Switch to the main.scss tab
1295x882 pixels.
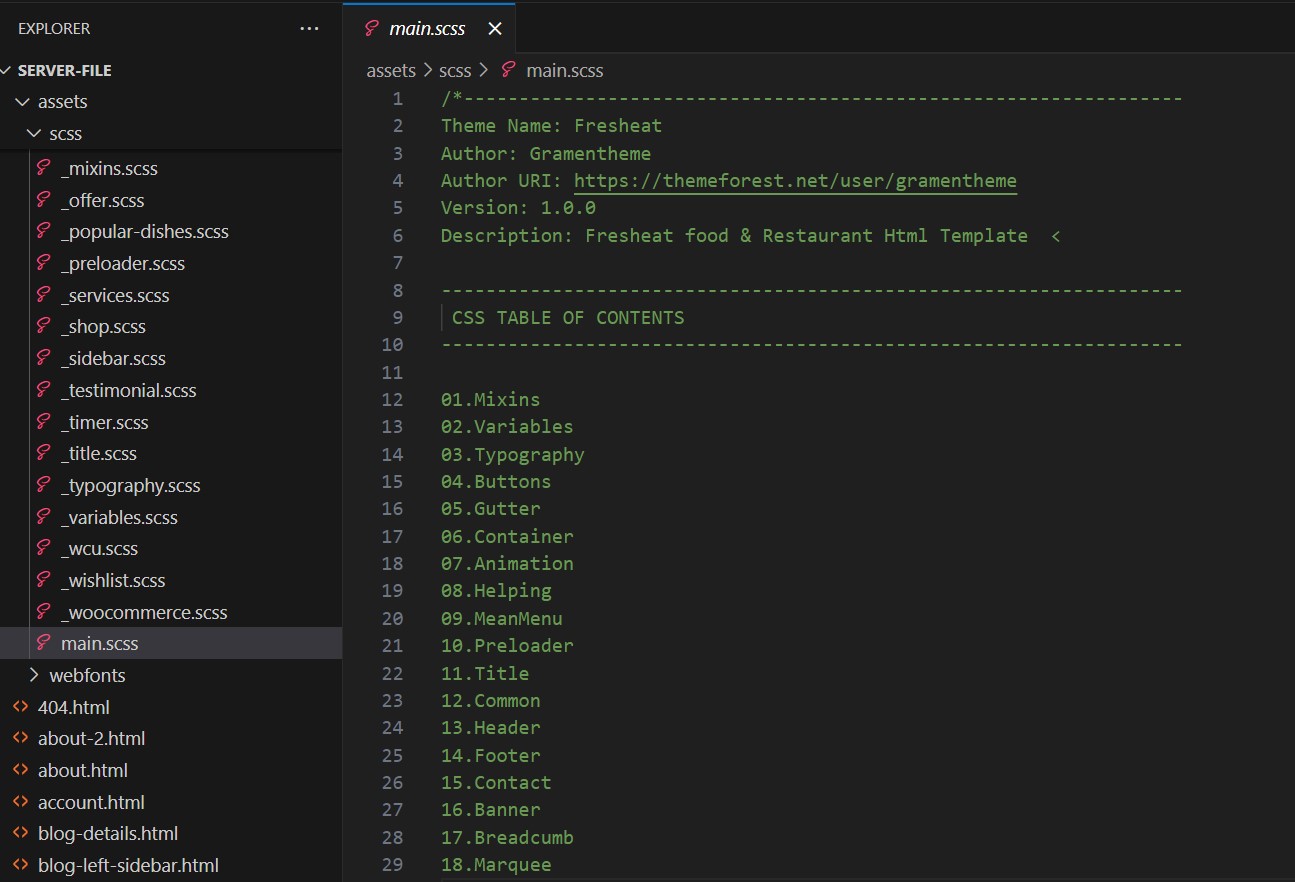point(427,29)
